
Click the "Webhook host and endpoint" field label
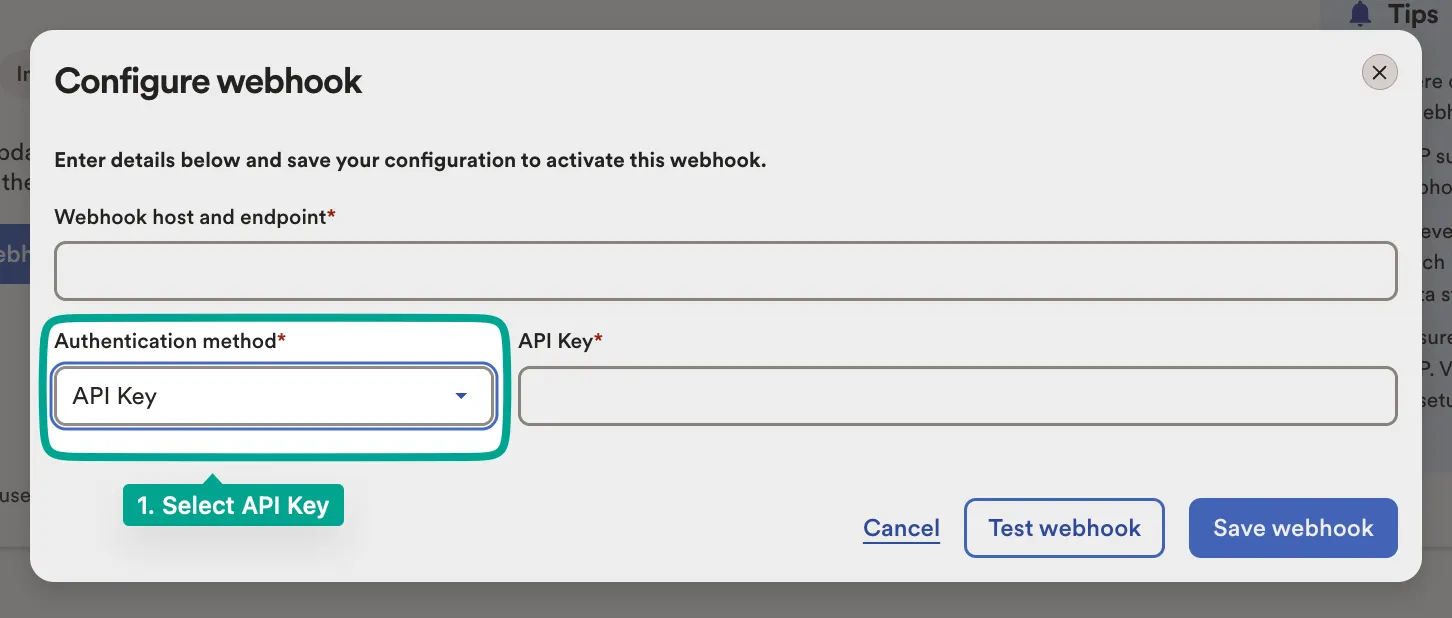[x=190, y=217]
